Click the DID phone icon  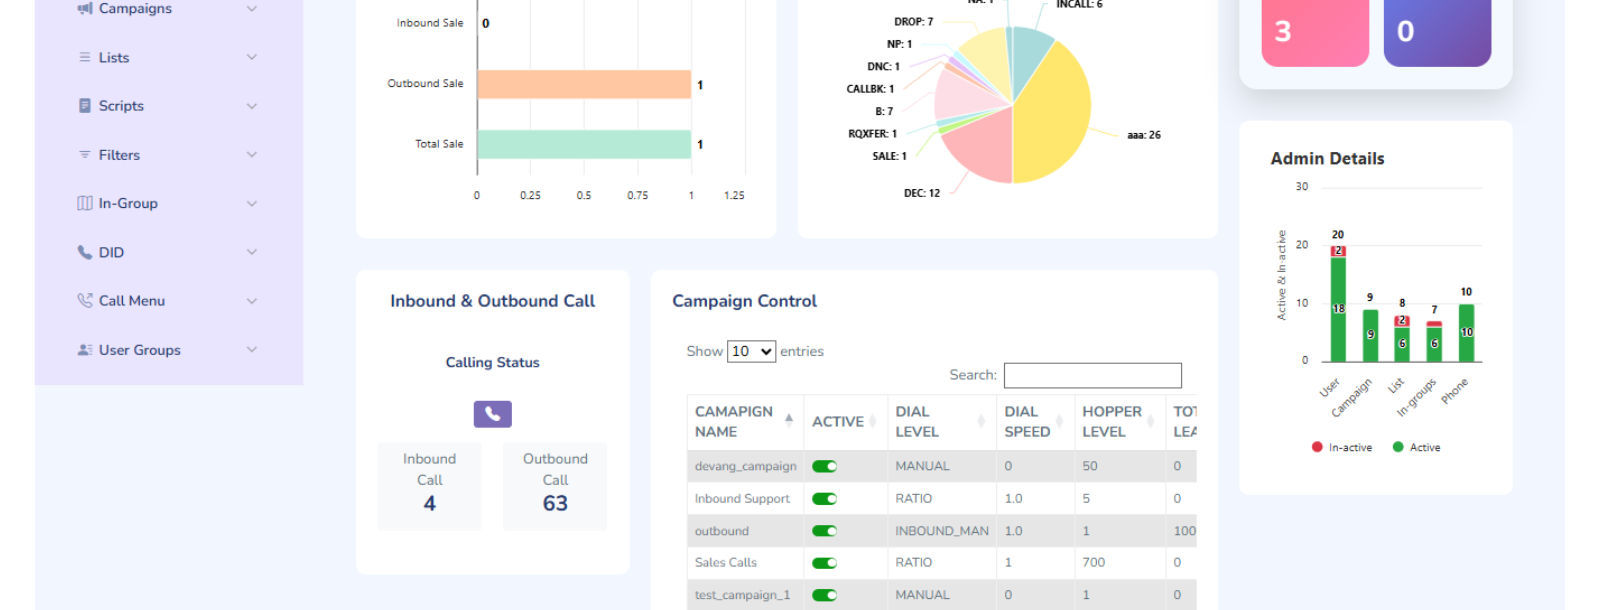(85, 253)
